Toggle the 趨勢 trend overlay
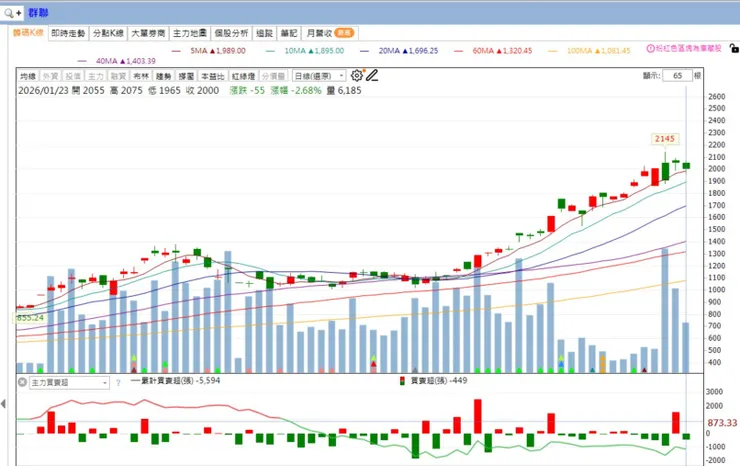Screen dimensions: 740x466 (x=164, y=76)
